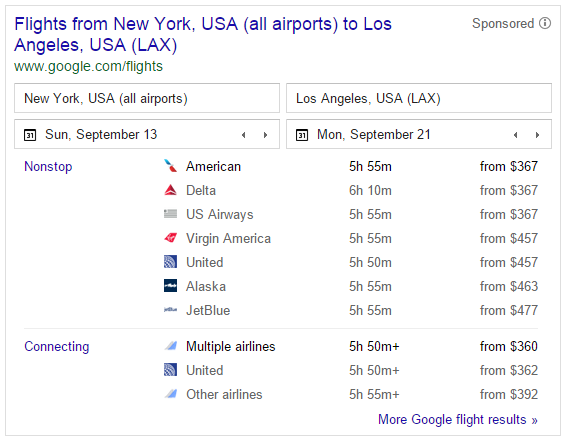Screen dimensions: 564x440
Task: Open the Nonstop flights link
Action: pyautogui.click(x=48, y=167)
